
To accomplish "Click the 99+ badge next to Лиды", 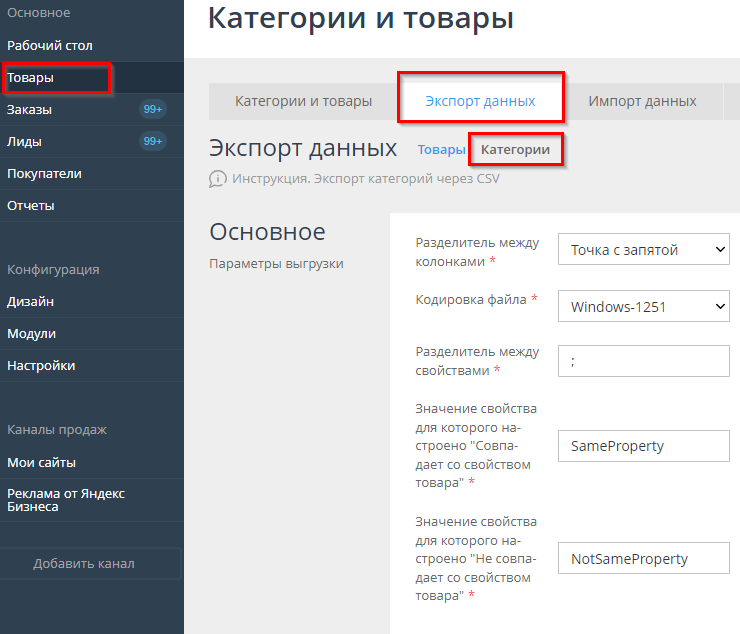I will coord(152,142).
